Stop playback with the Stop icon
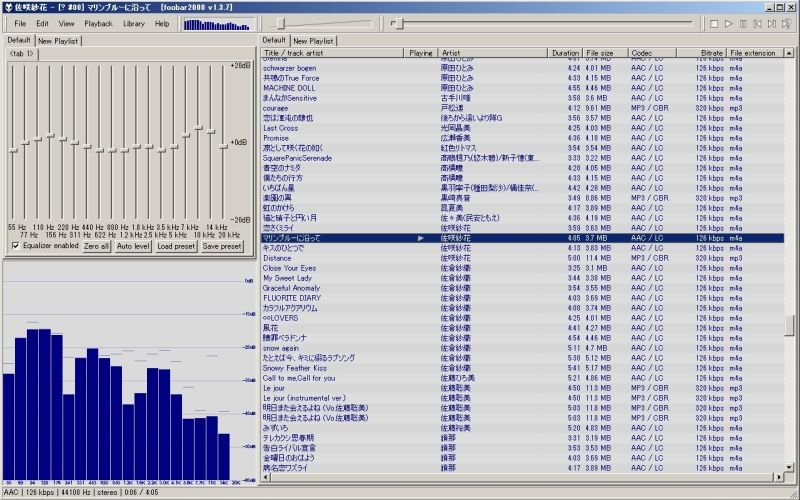 pyautogui.click(x=714, y=24)
